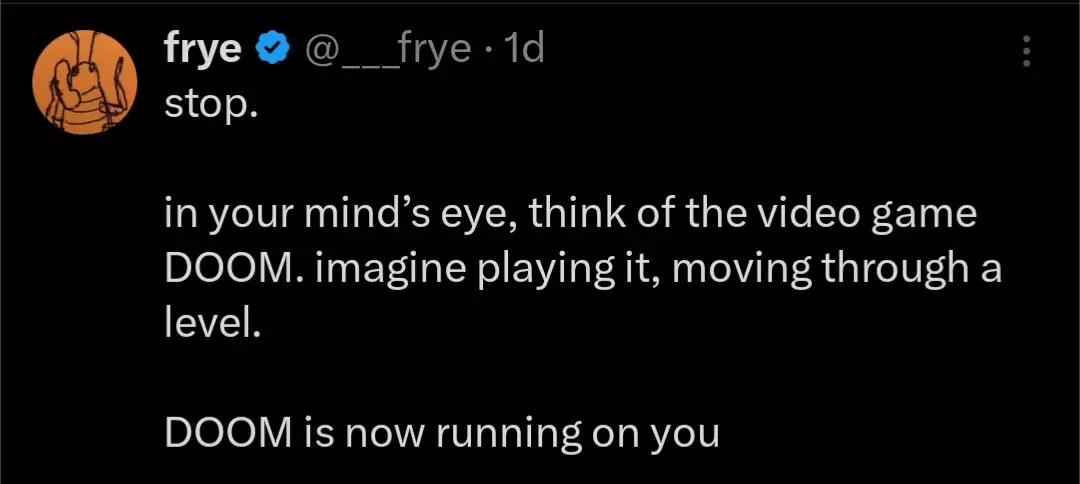
Task: Click the "1d" timestamp link
Action: click(x=525, y=47)
